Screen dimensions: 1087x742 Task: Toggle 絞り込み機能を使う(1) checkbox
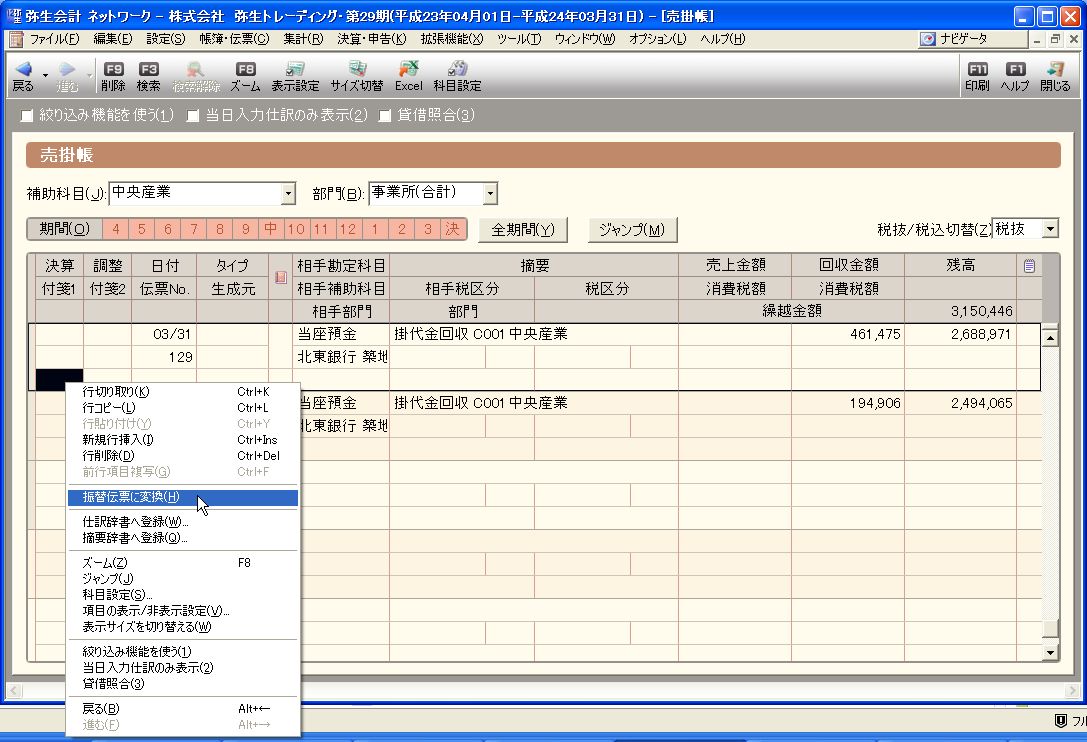pos(27,116)
